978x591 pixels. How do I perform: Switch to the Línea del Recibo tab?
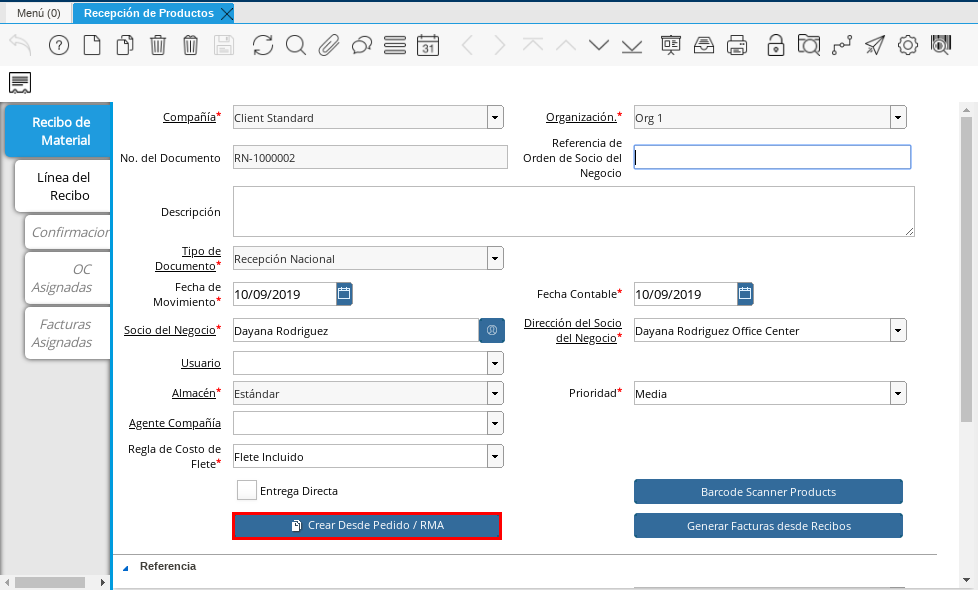(63, 186)
